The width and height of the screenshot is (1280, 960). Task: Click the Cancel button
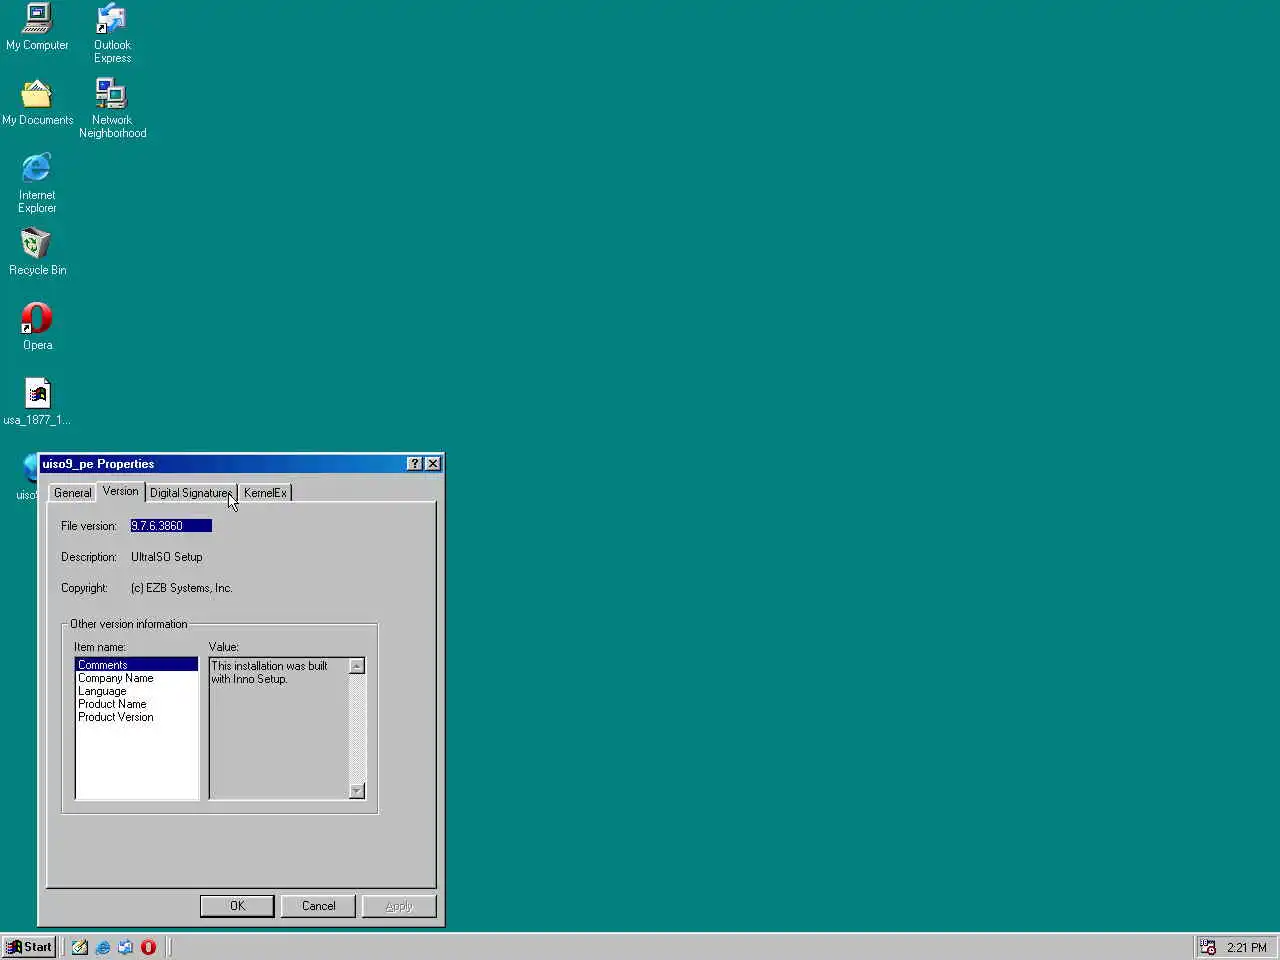(319, 906)
